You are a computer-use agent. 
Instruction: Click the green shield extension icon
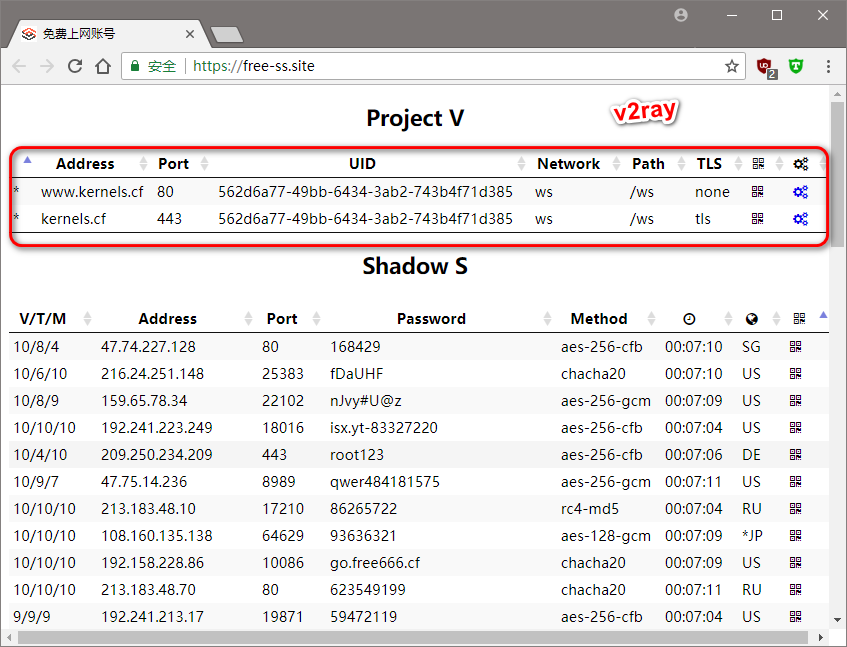[x=796, y=66]
